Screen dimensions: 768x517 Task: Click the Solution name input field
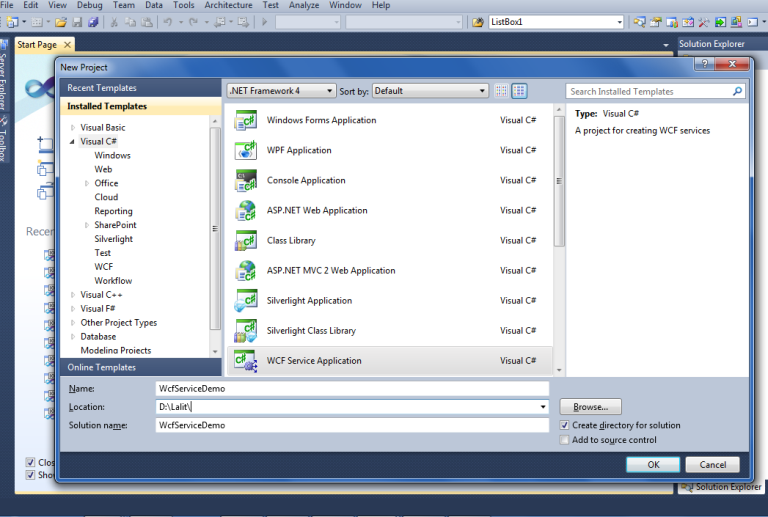click(352, 425)
